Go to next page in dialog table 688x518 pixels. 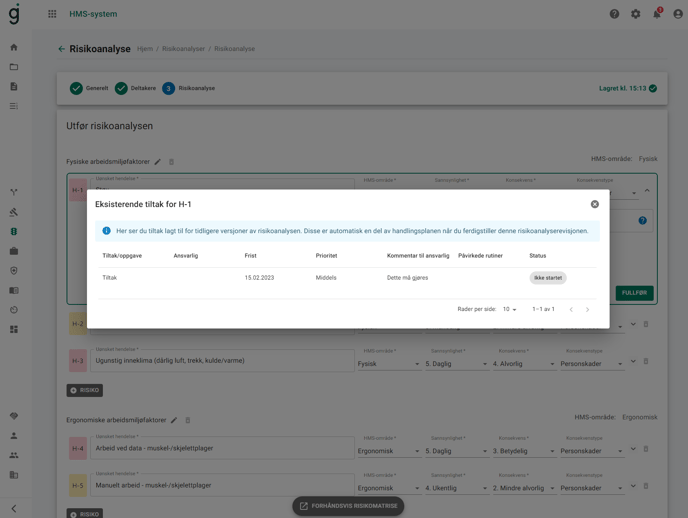pyautogui.click(x=588, y=309)
